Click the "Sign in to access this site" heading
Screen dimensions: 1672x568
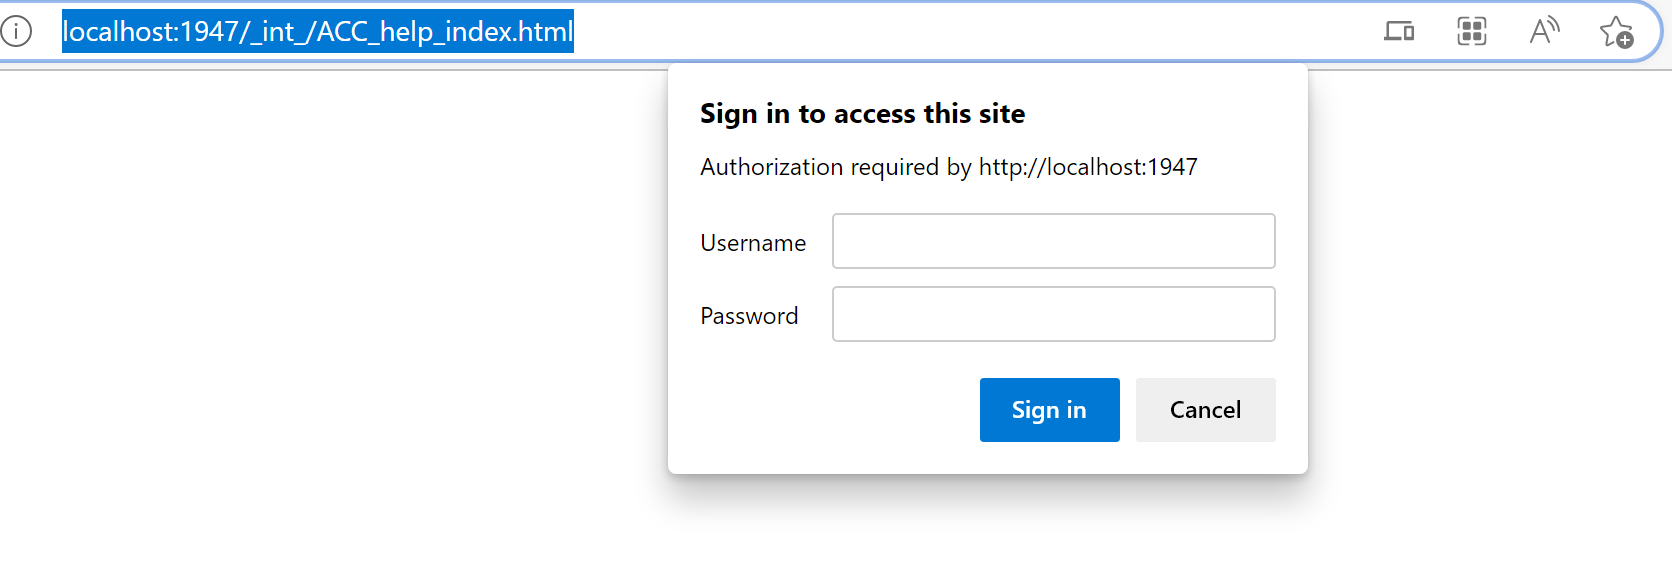[x=862, y=114]
